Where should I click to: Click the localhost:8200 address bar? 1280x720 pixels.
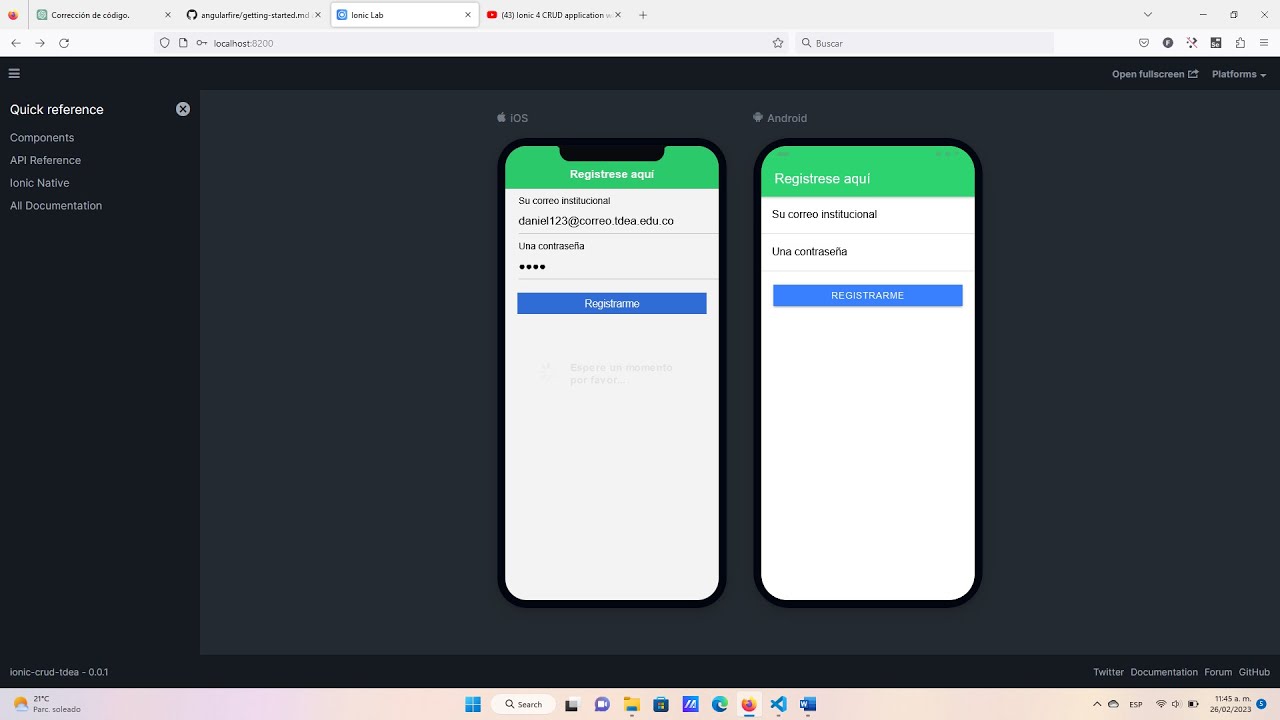pyautogui.click(x=470, y=43)
